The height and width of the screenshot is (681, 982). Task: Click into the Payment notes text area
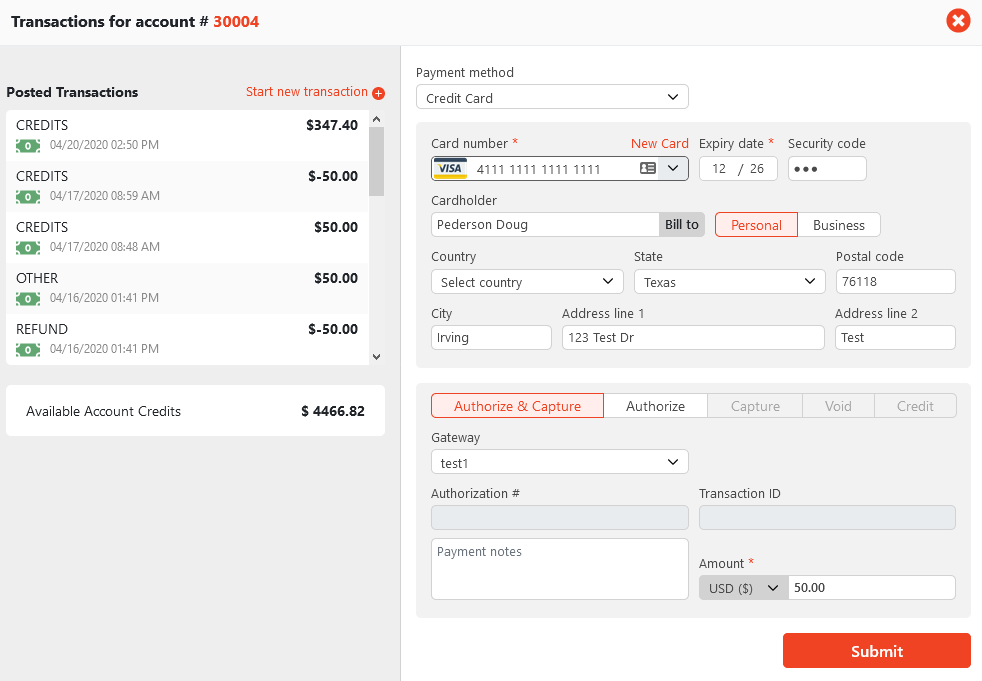tap(559, 569)
